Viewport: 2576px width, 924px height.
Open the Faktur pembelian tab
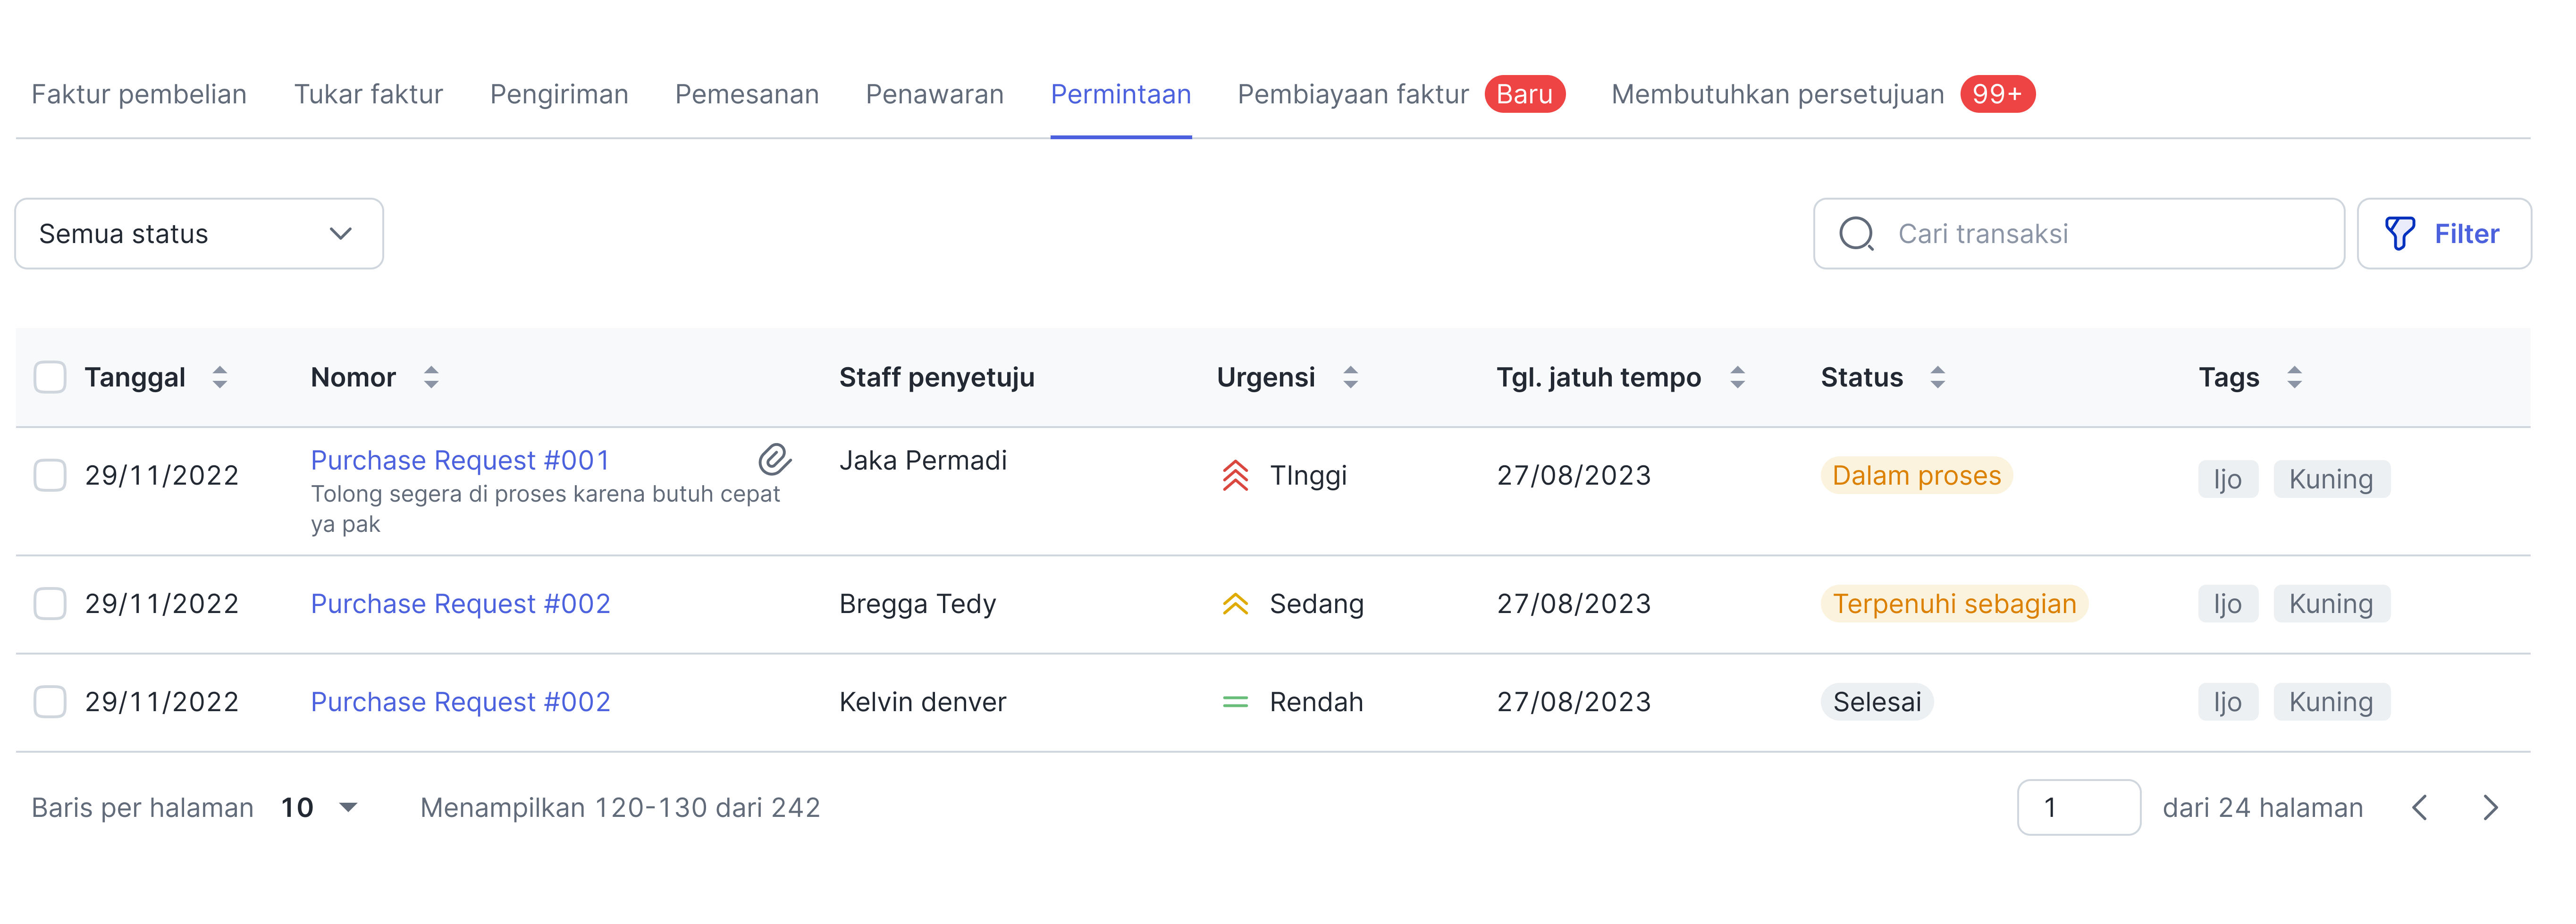[x=139, y=94]
